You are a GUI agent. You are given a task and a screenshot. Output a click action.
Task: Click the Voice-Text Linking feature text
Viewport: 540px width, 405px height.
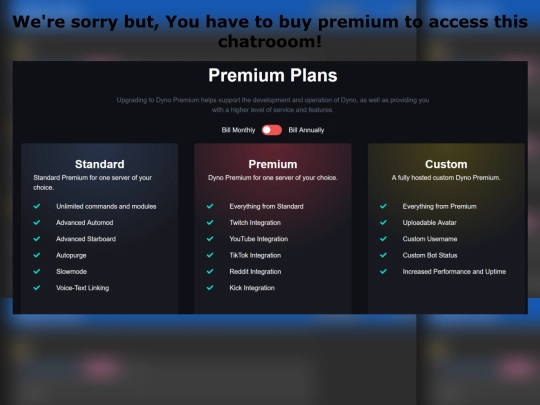[83, 288]
